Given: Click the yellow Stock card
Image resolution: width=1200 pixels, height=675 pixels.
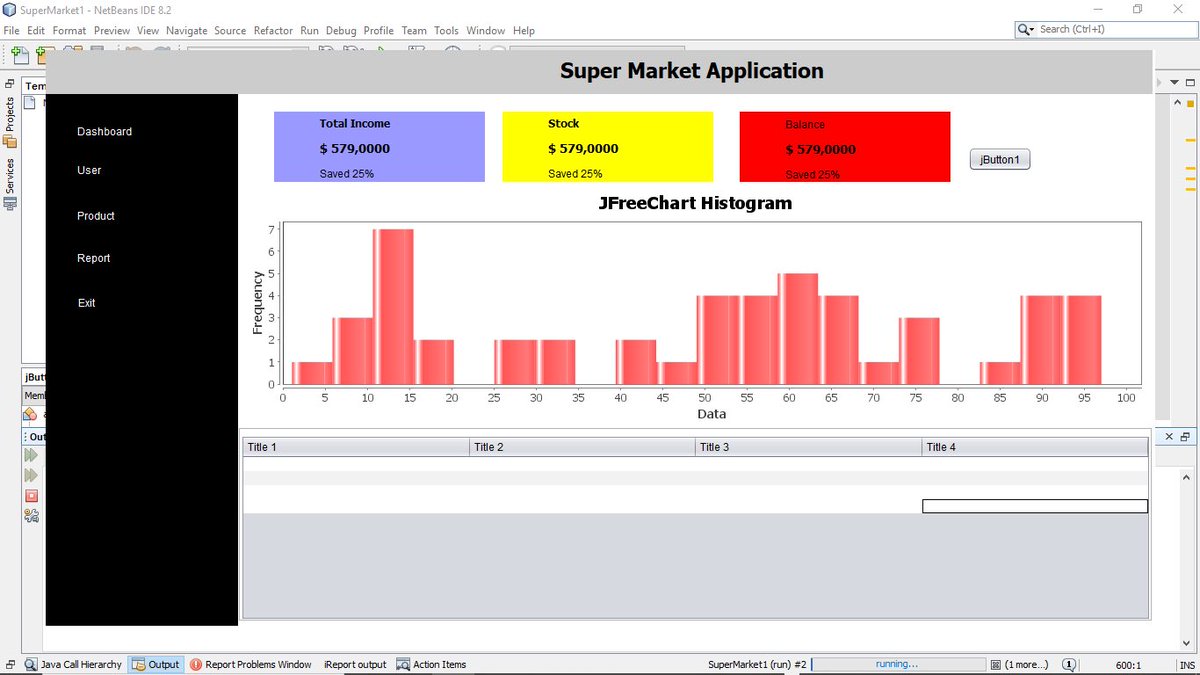Looking at the screenshot, I should point(608,147).
